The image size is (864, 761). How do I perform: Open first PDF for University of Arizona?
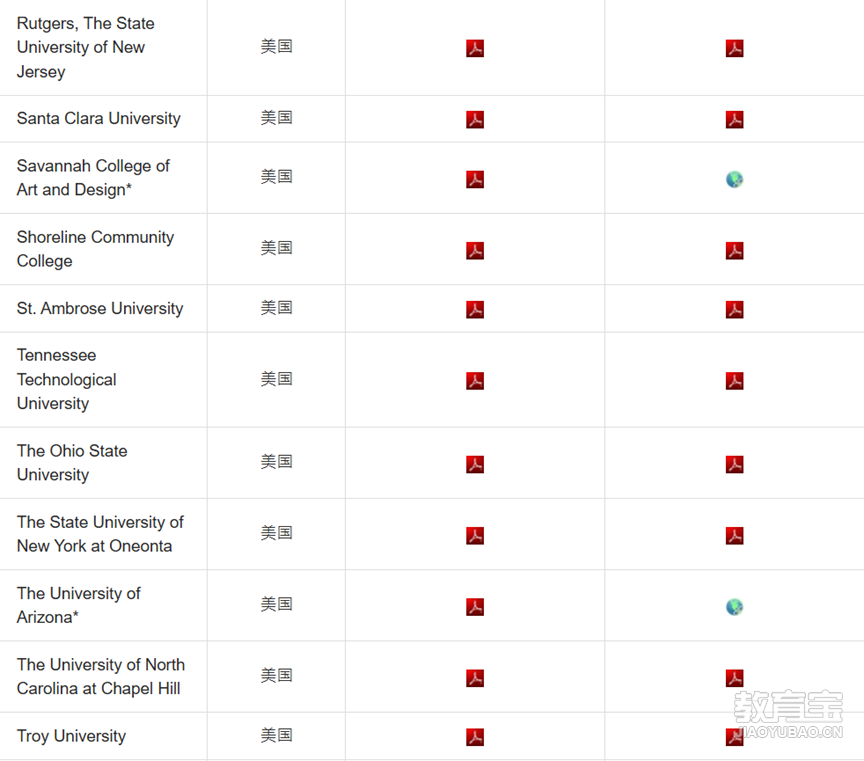(x=475, y=607)
